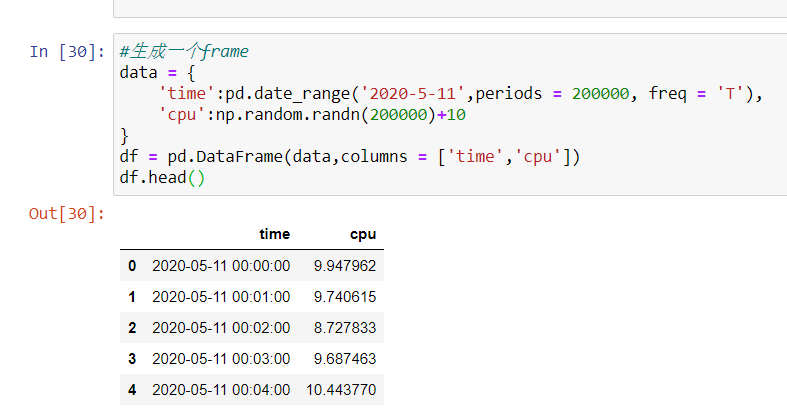Image resolution: width=787 pixels, height=418 pixels.
Task: Click the 2020-05-11 00:03:00 time cell
Action: coord(221,359)
